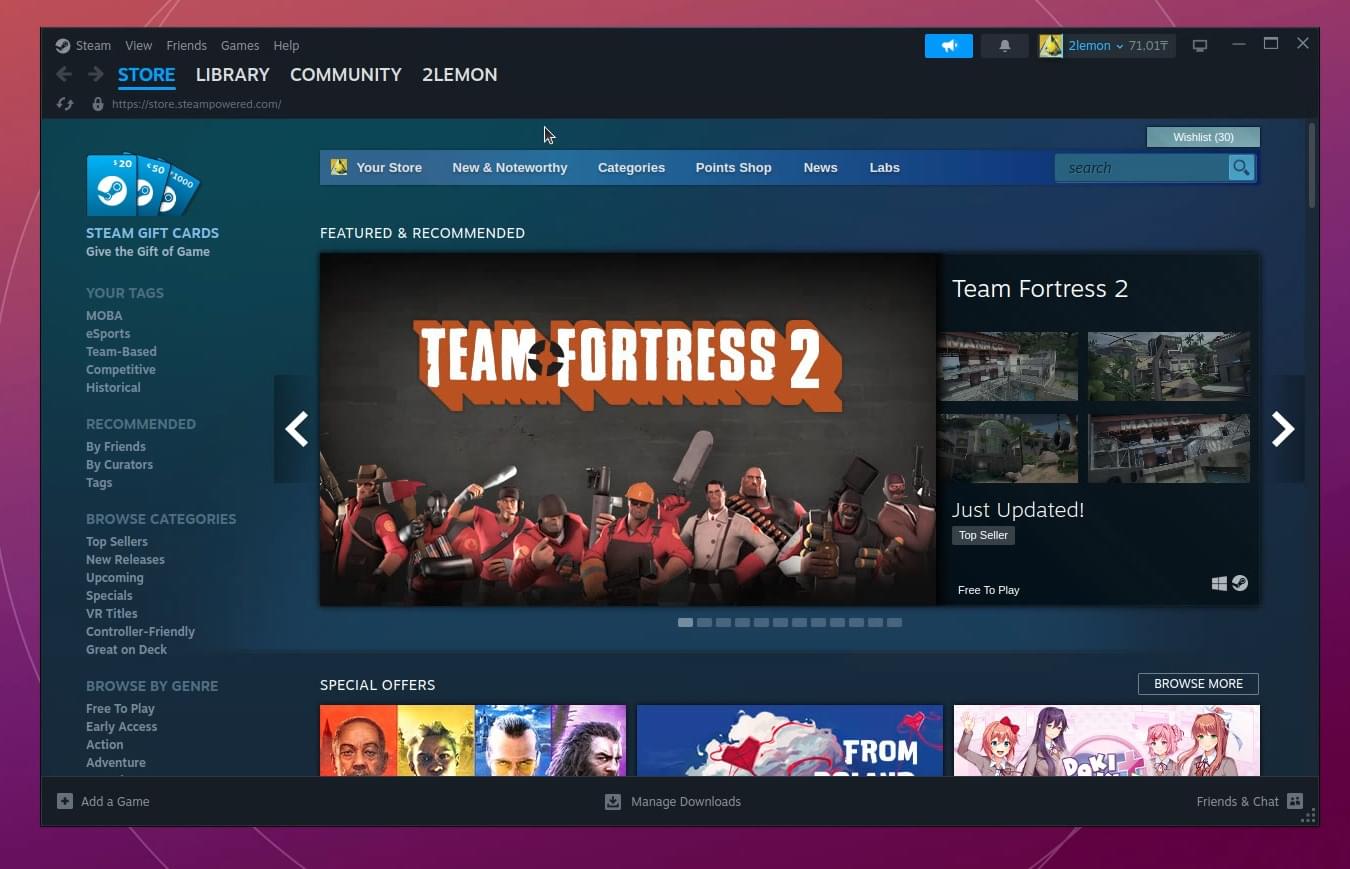Image resolution: width=1350 pixels, height=869 pixels.
Task: Open recommendations By Curators
Action: 119,464
